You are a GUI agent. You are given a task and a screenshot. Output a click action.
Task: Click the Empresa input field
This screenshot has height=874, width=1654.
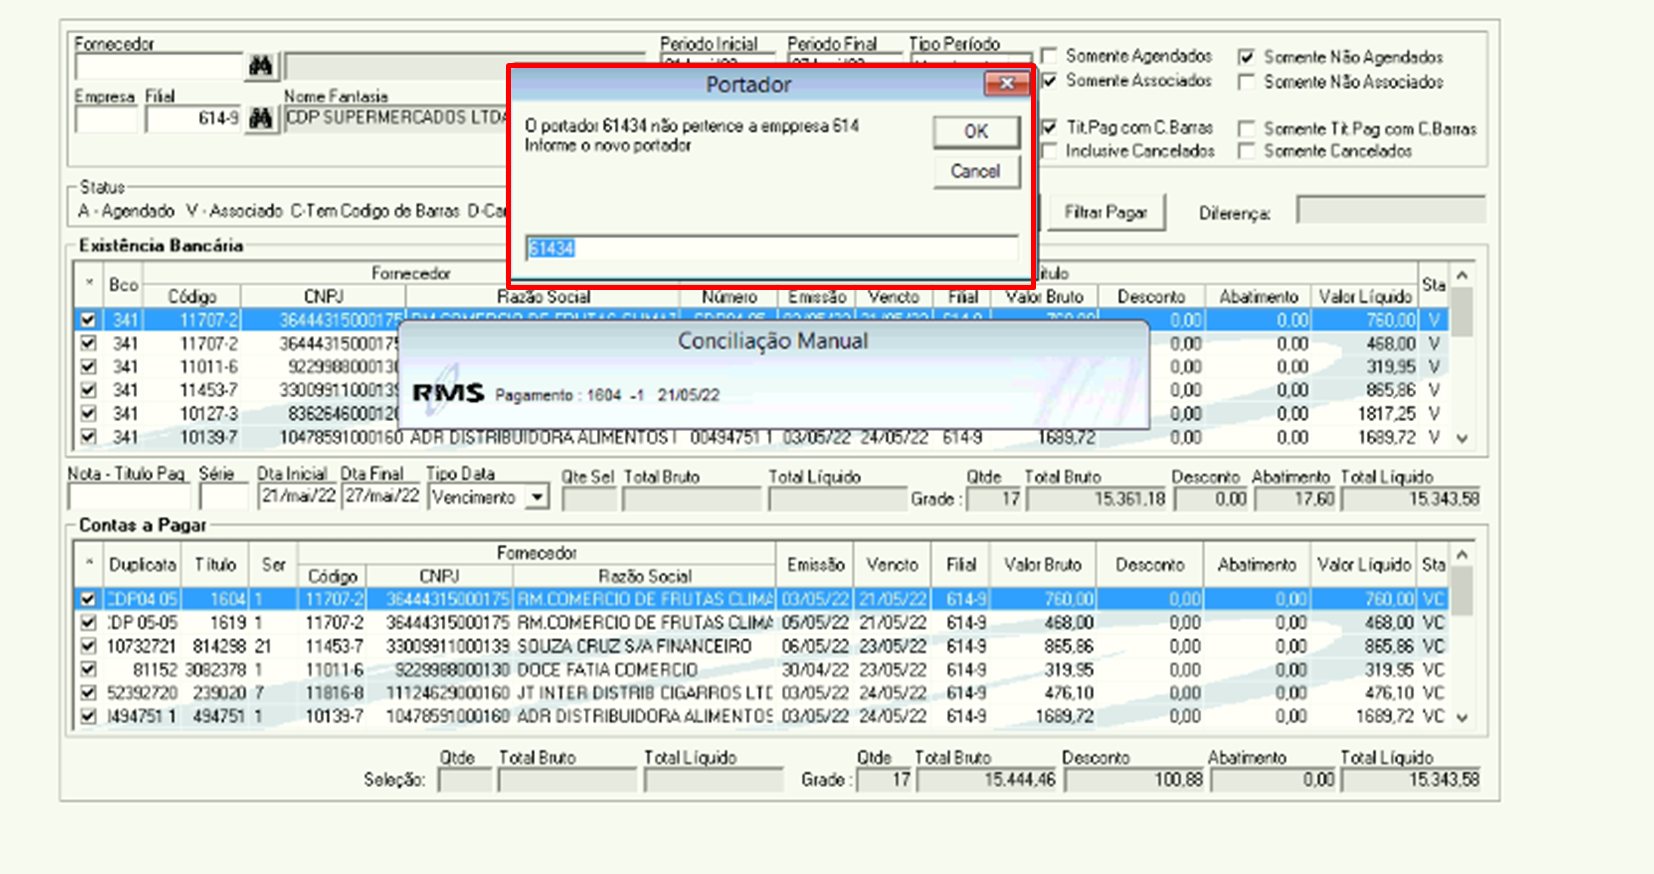(106, 119)
